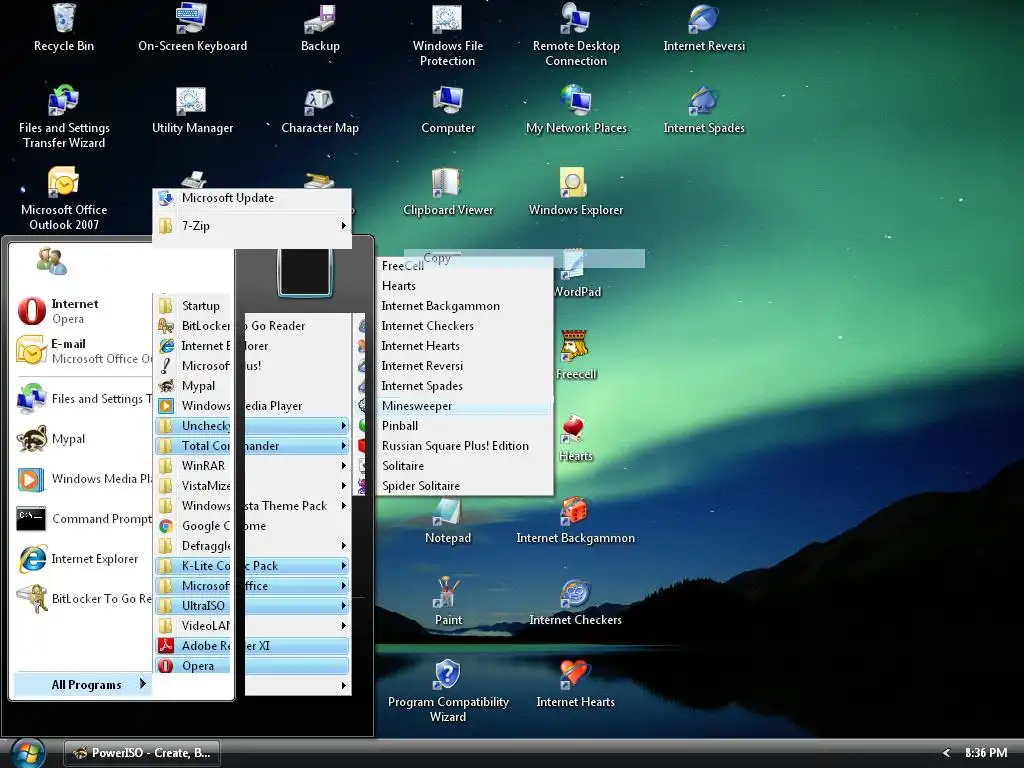Expand the UltraISO submenu arrow
The width and height of the screenshot is (1024, 768).
click(344, 606)
